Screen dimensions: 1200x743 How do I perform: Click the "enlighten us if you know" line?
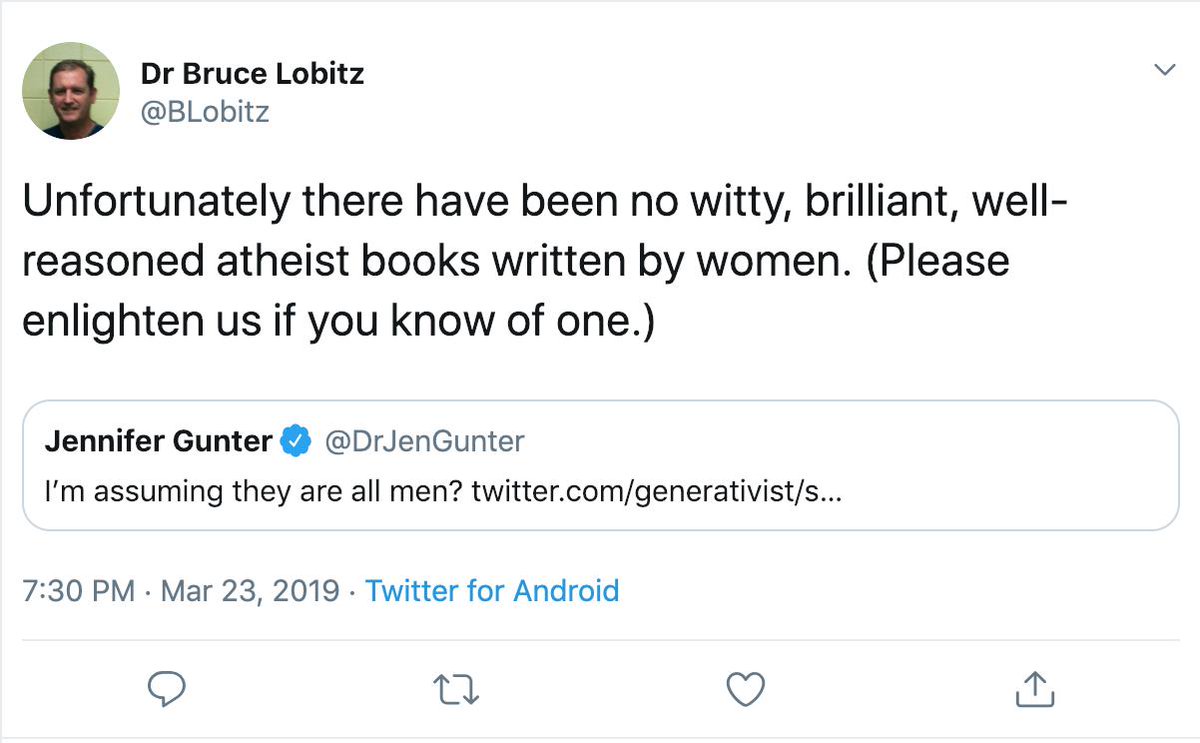[337, 323]
